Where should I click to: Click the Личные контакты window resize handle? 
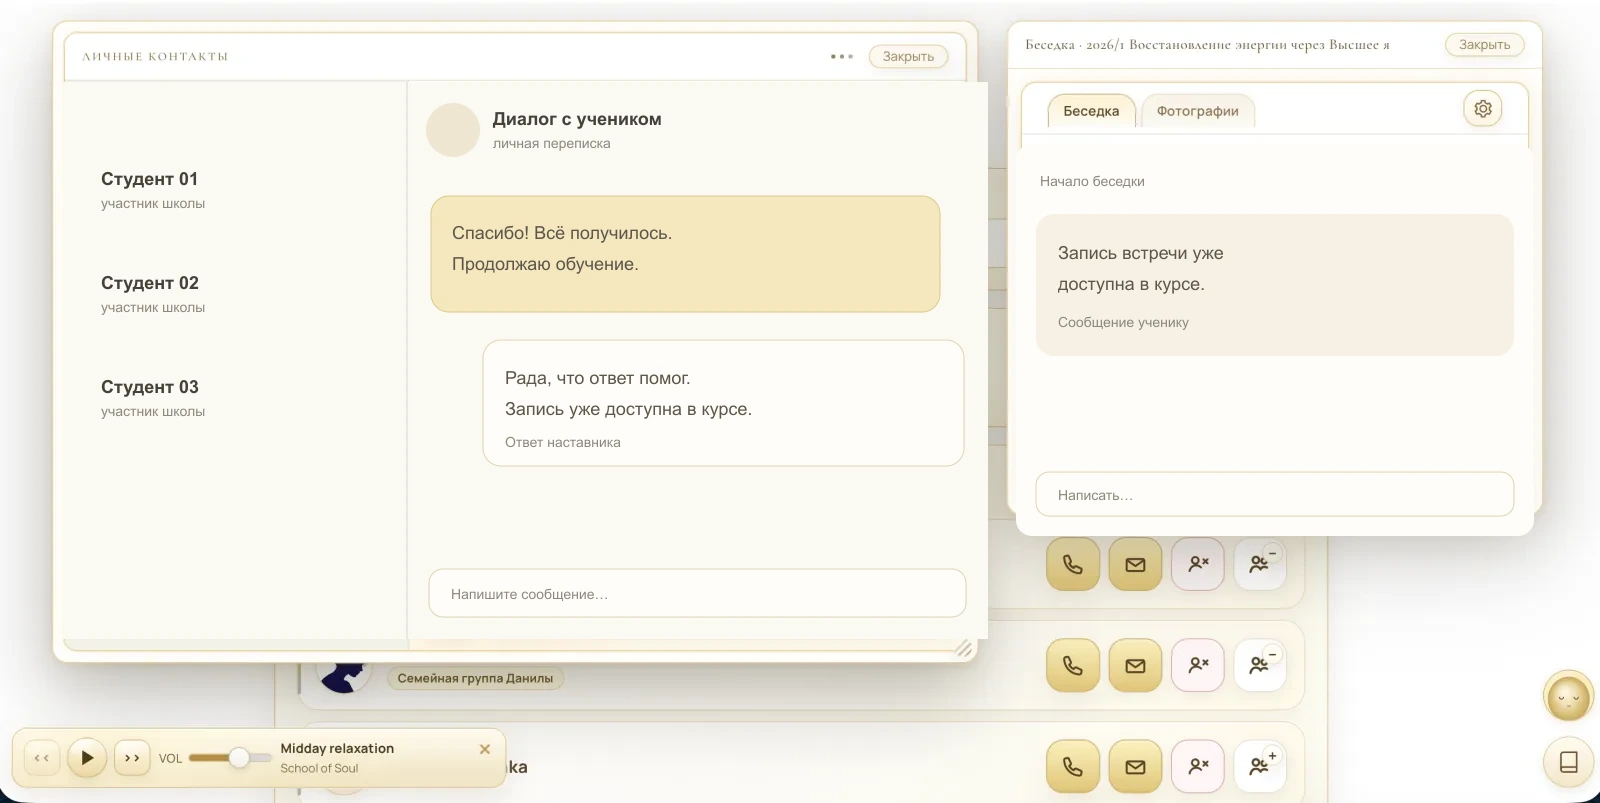click(x=963, y=648)
